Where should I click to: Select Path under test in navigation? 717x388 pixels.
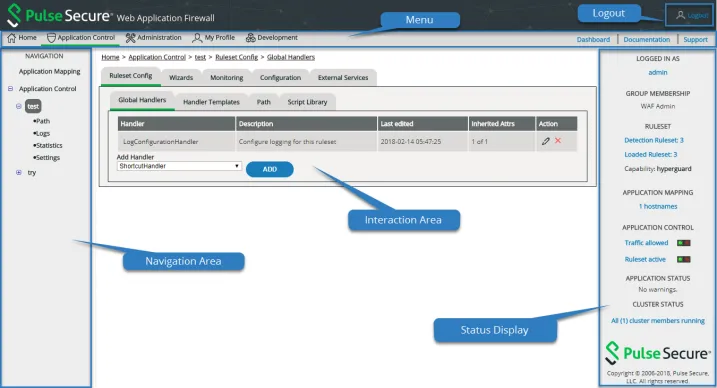[42, 121]
